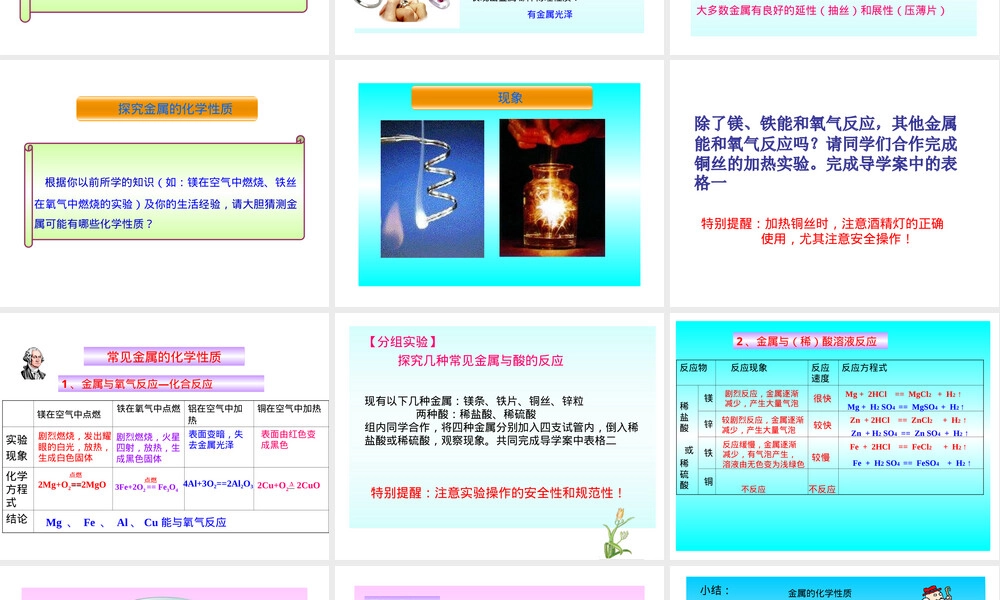Select the conclusion Mg、Fe、Al、Cu能与氧气反应
This screenshot has height=600, width=1000.
pyautogui.click(x=136, y=522)
